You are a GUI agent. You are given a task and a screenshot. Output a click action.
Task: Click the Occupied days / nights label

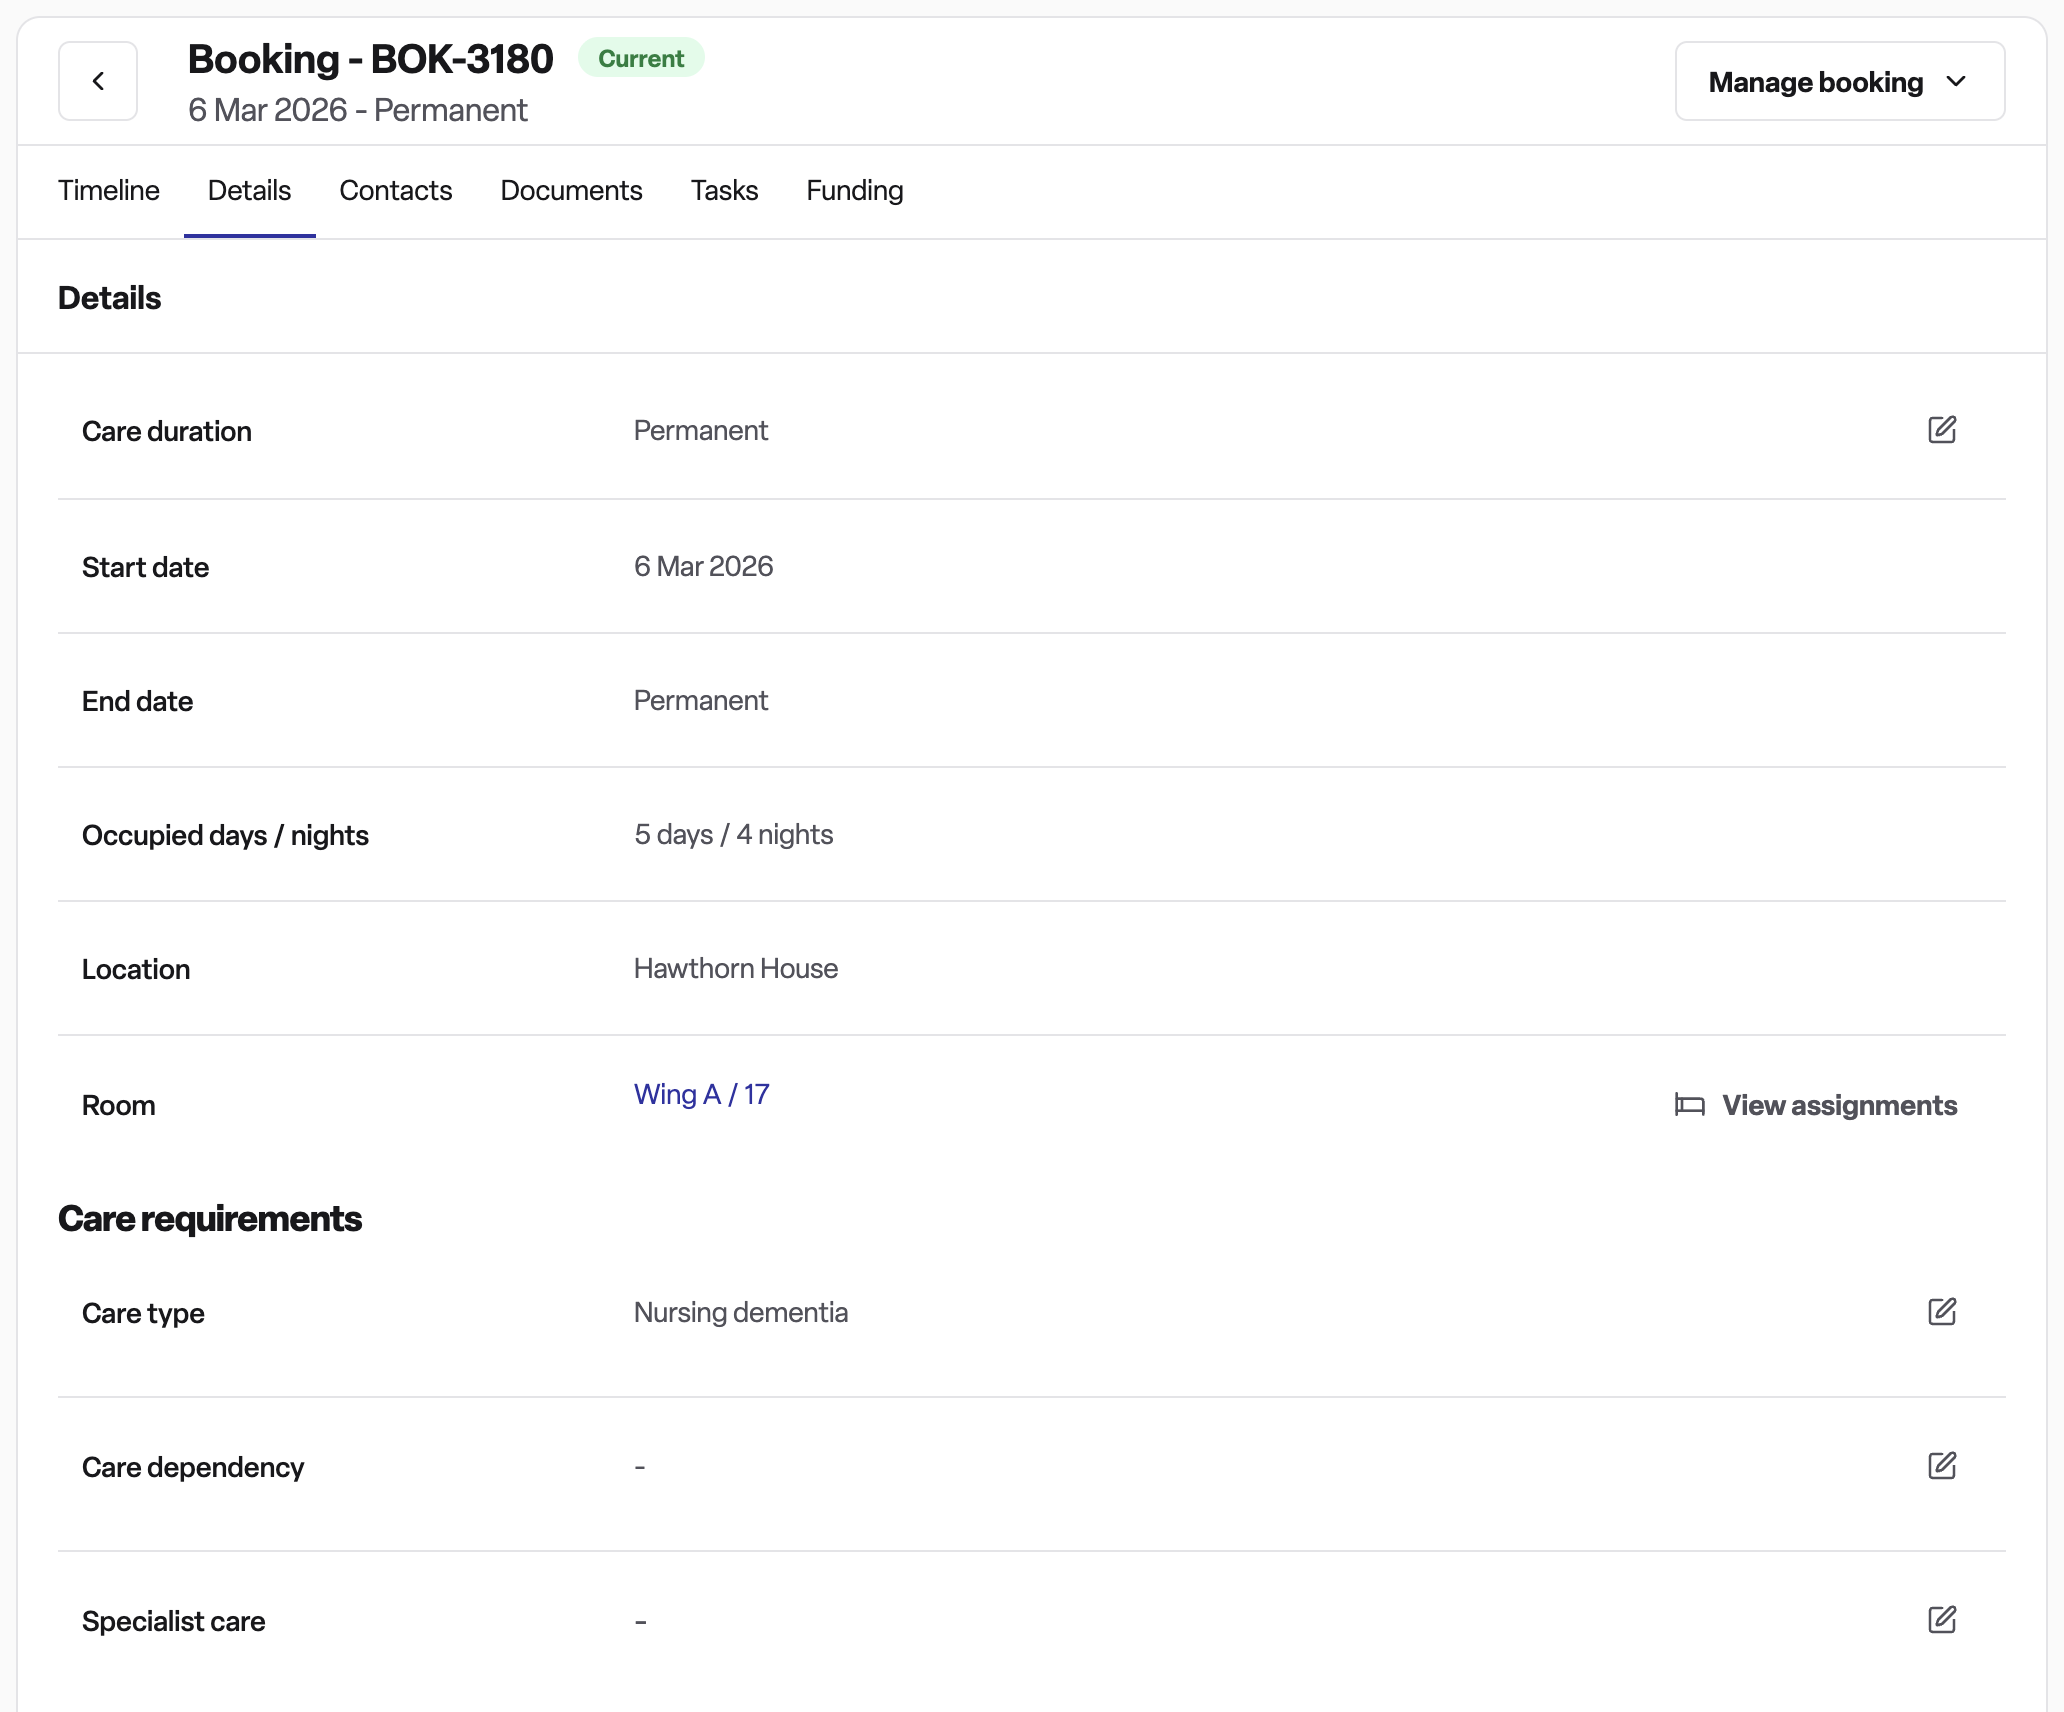(x=225, y=835)
